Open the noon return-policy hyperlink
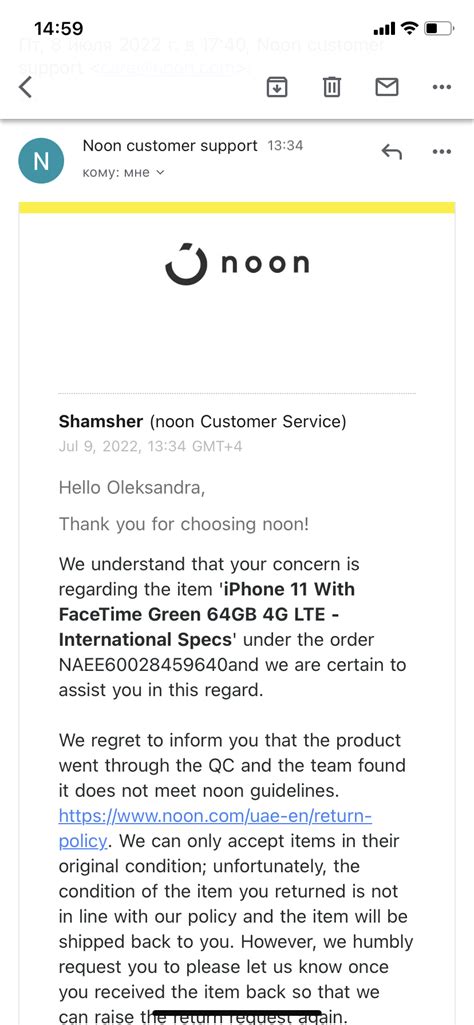The image size is (474, 1025). (x=215, y=828)
